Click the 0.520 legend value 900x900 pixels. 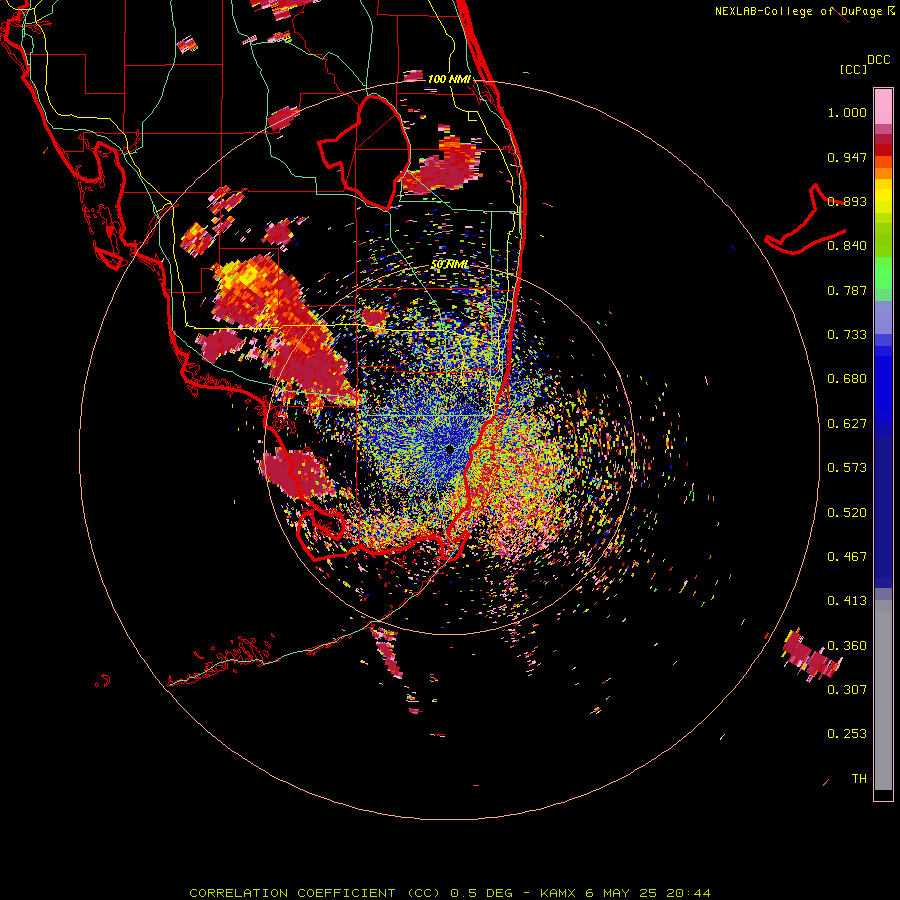click(847, 513)
